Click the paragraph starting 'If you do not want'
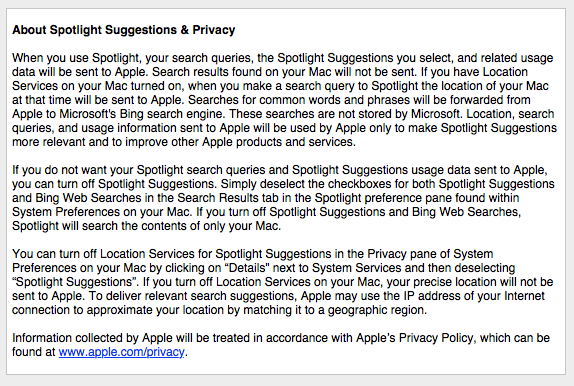Viewport: 574px width, 386px height. tap(283, 198)
